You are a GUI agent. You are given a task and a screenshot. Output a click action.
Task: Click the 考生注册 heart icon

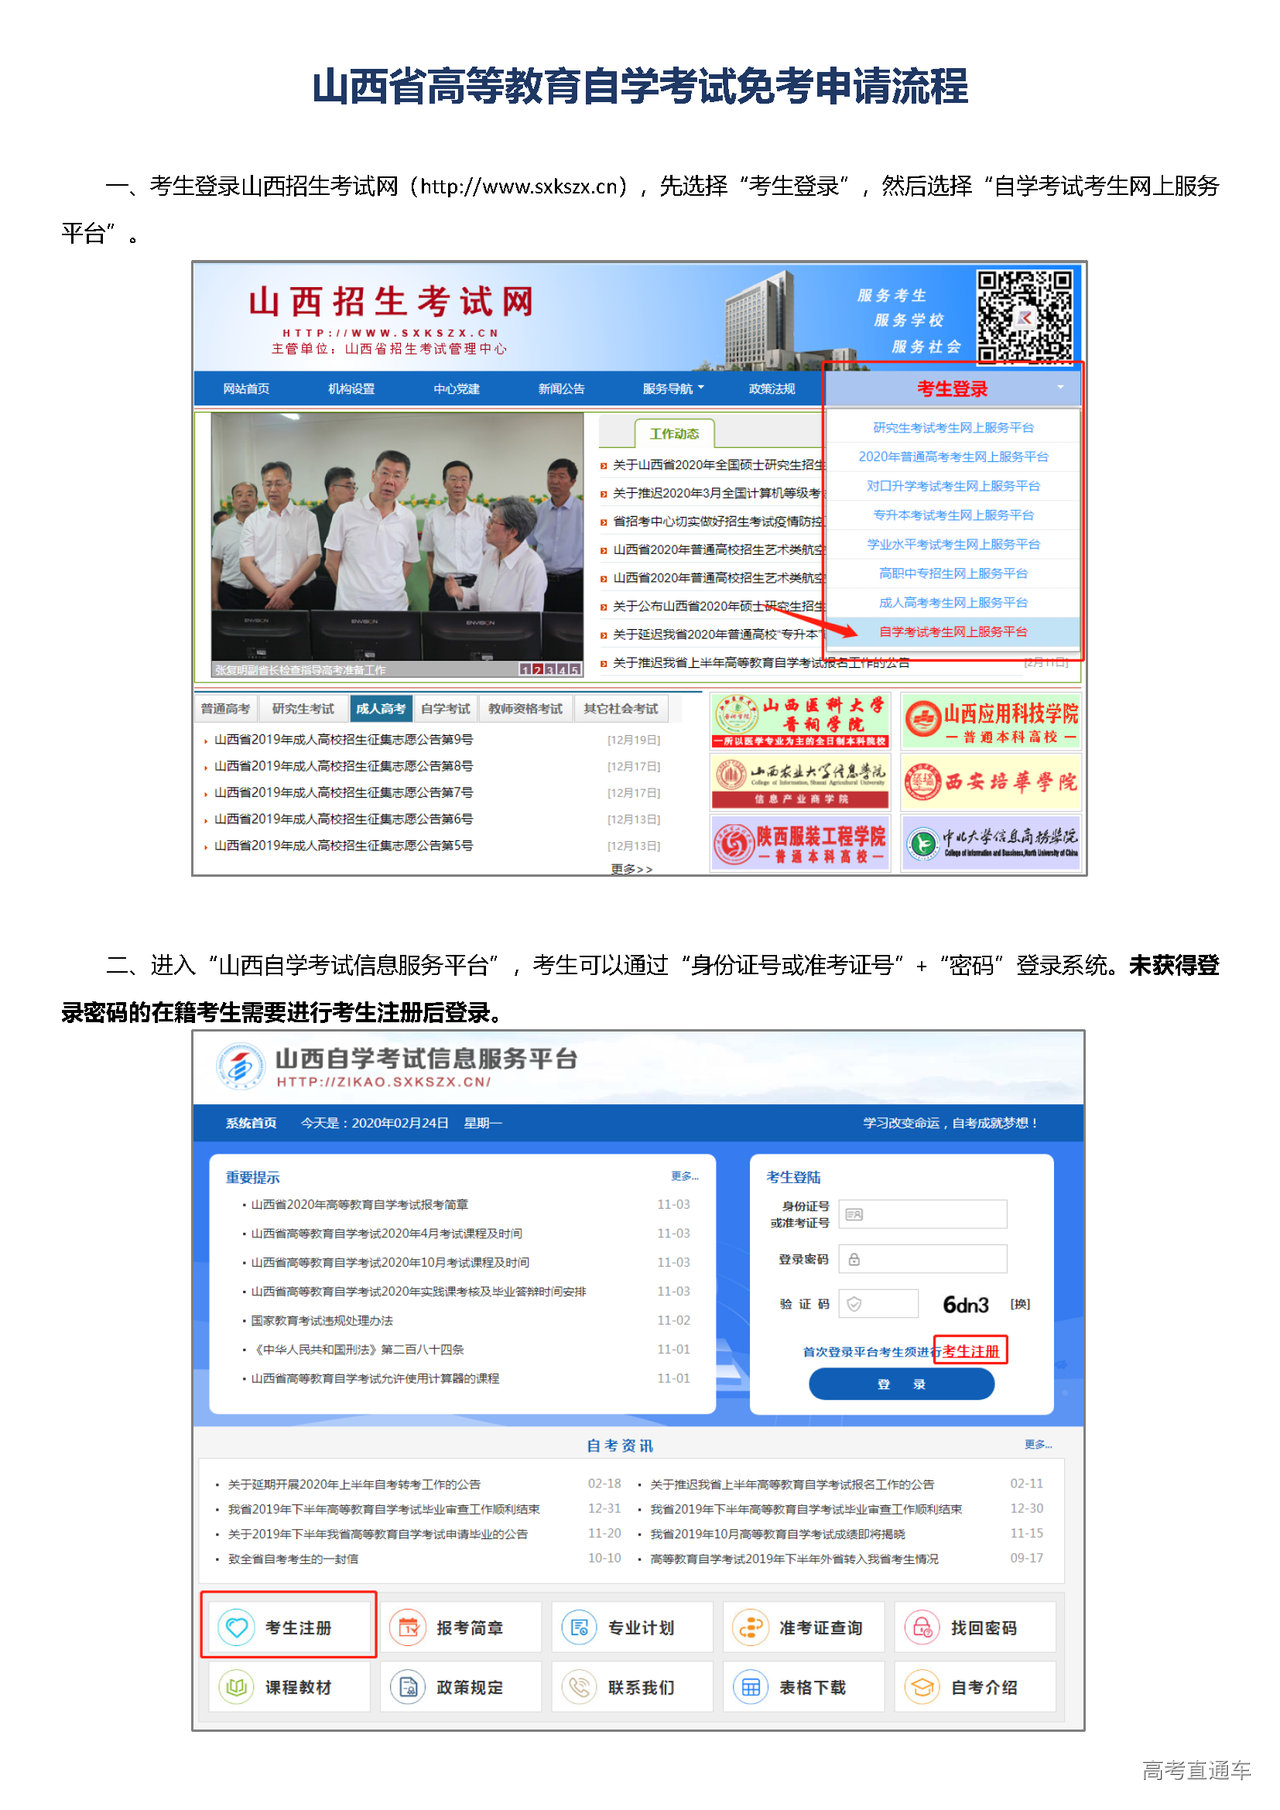click(x=236, y=1627)
